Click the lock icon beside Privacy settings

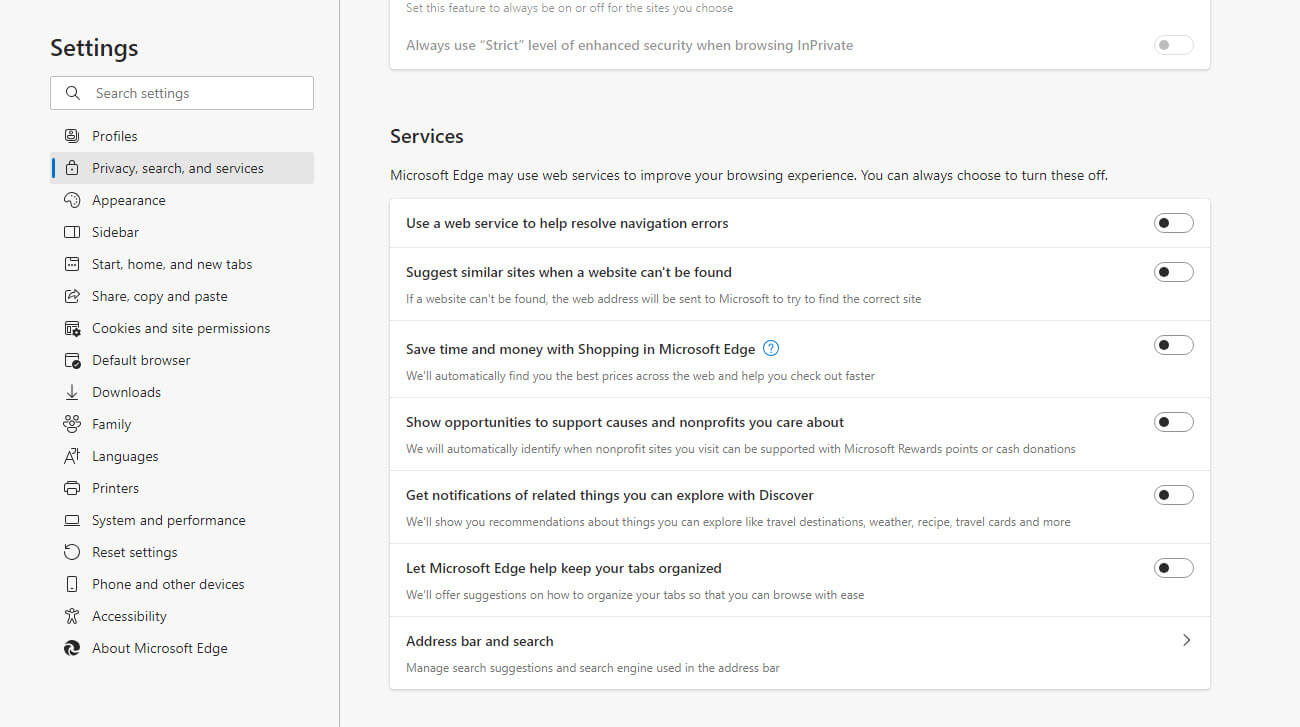71,167
